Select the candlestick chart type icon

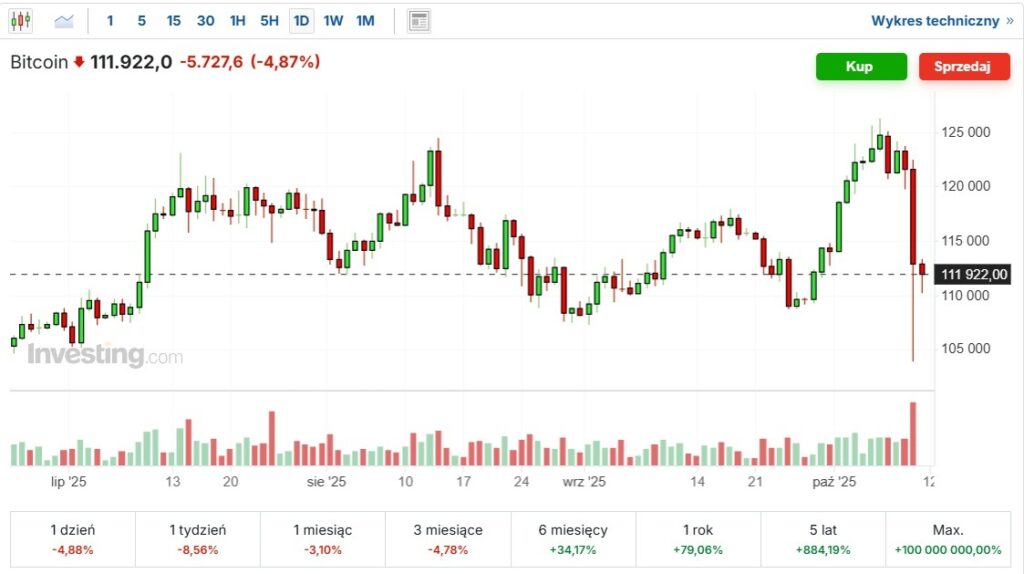click(21, 20)
